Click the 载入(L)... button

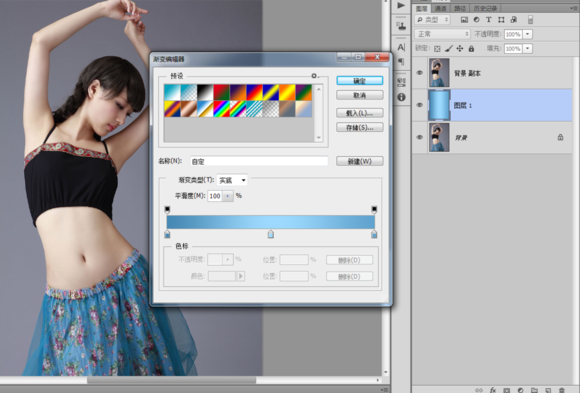360,113
